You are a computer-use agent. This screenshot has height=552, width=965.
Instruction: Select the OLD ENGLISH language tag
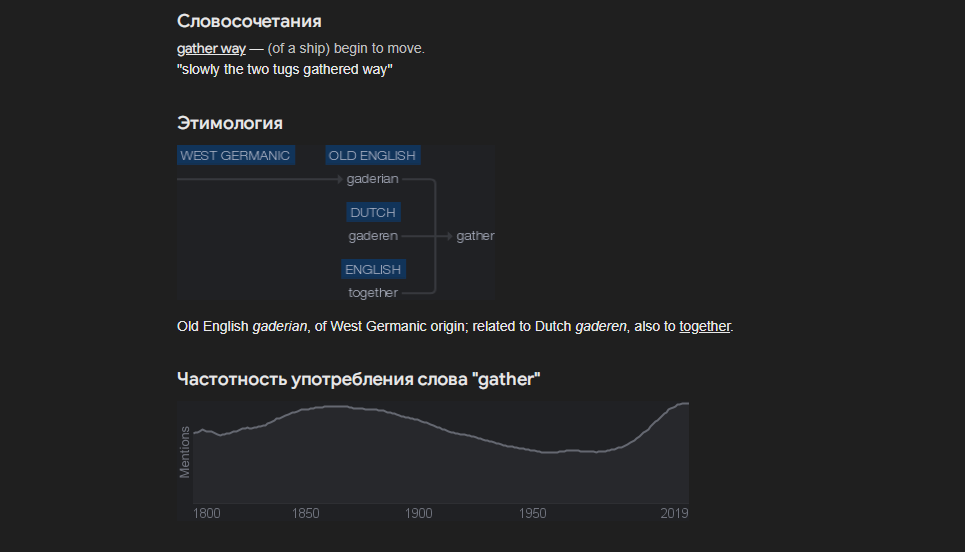(x=372, y=155)
